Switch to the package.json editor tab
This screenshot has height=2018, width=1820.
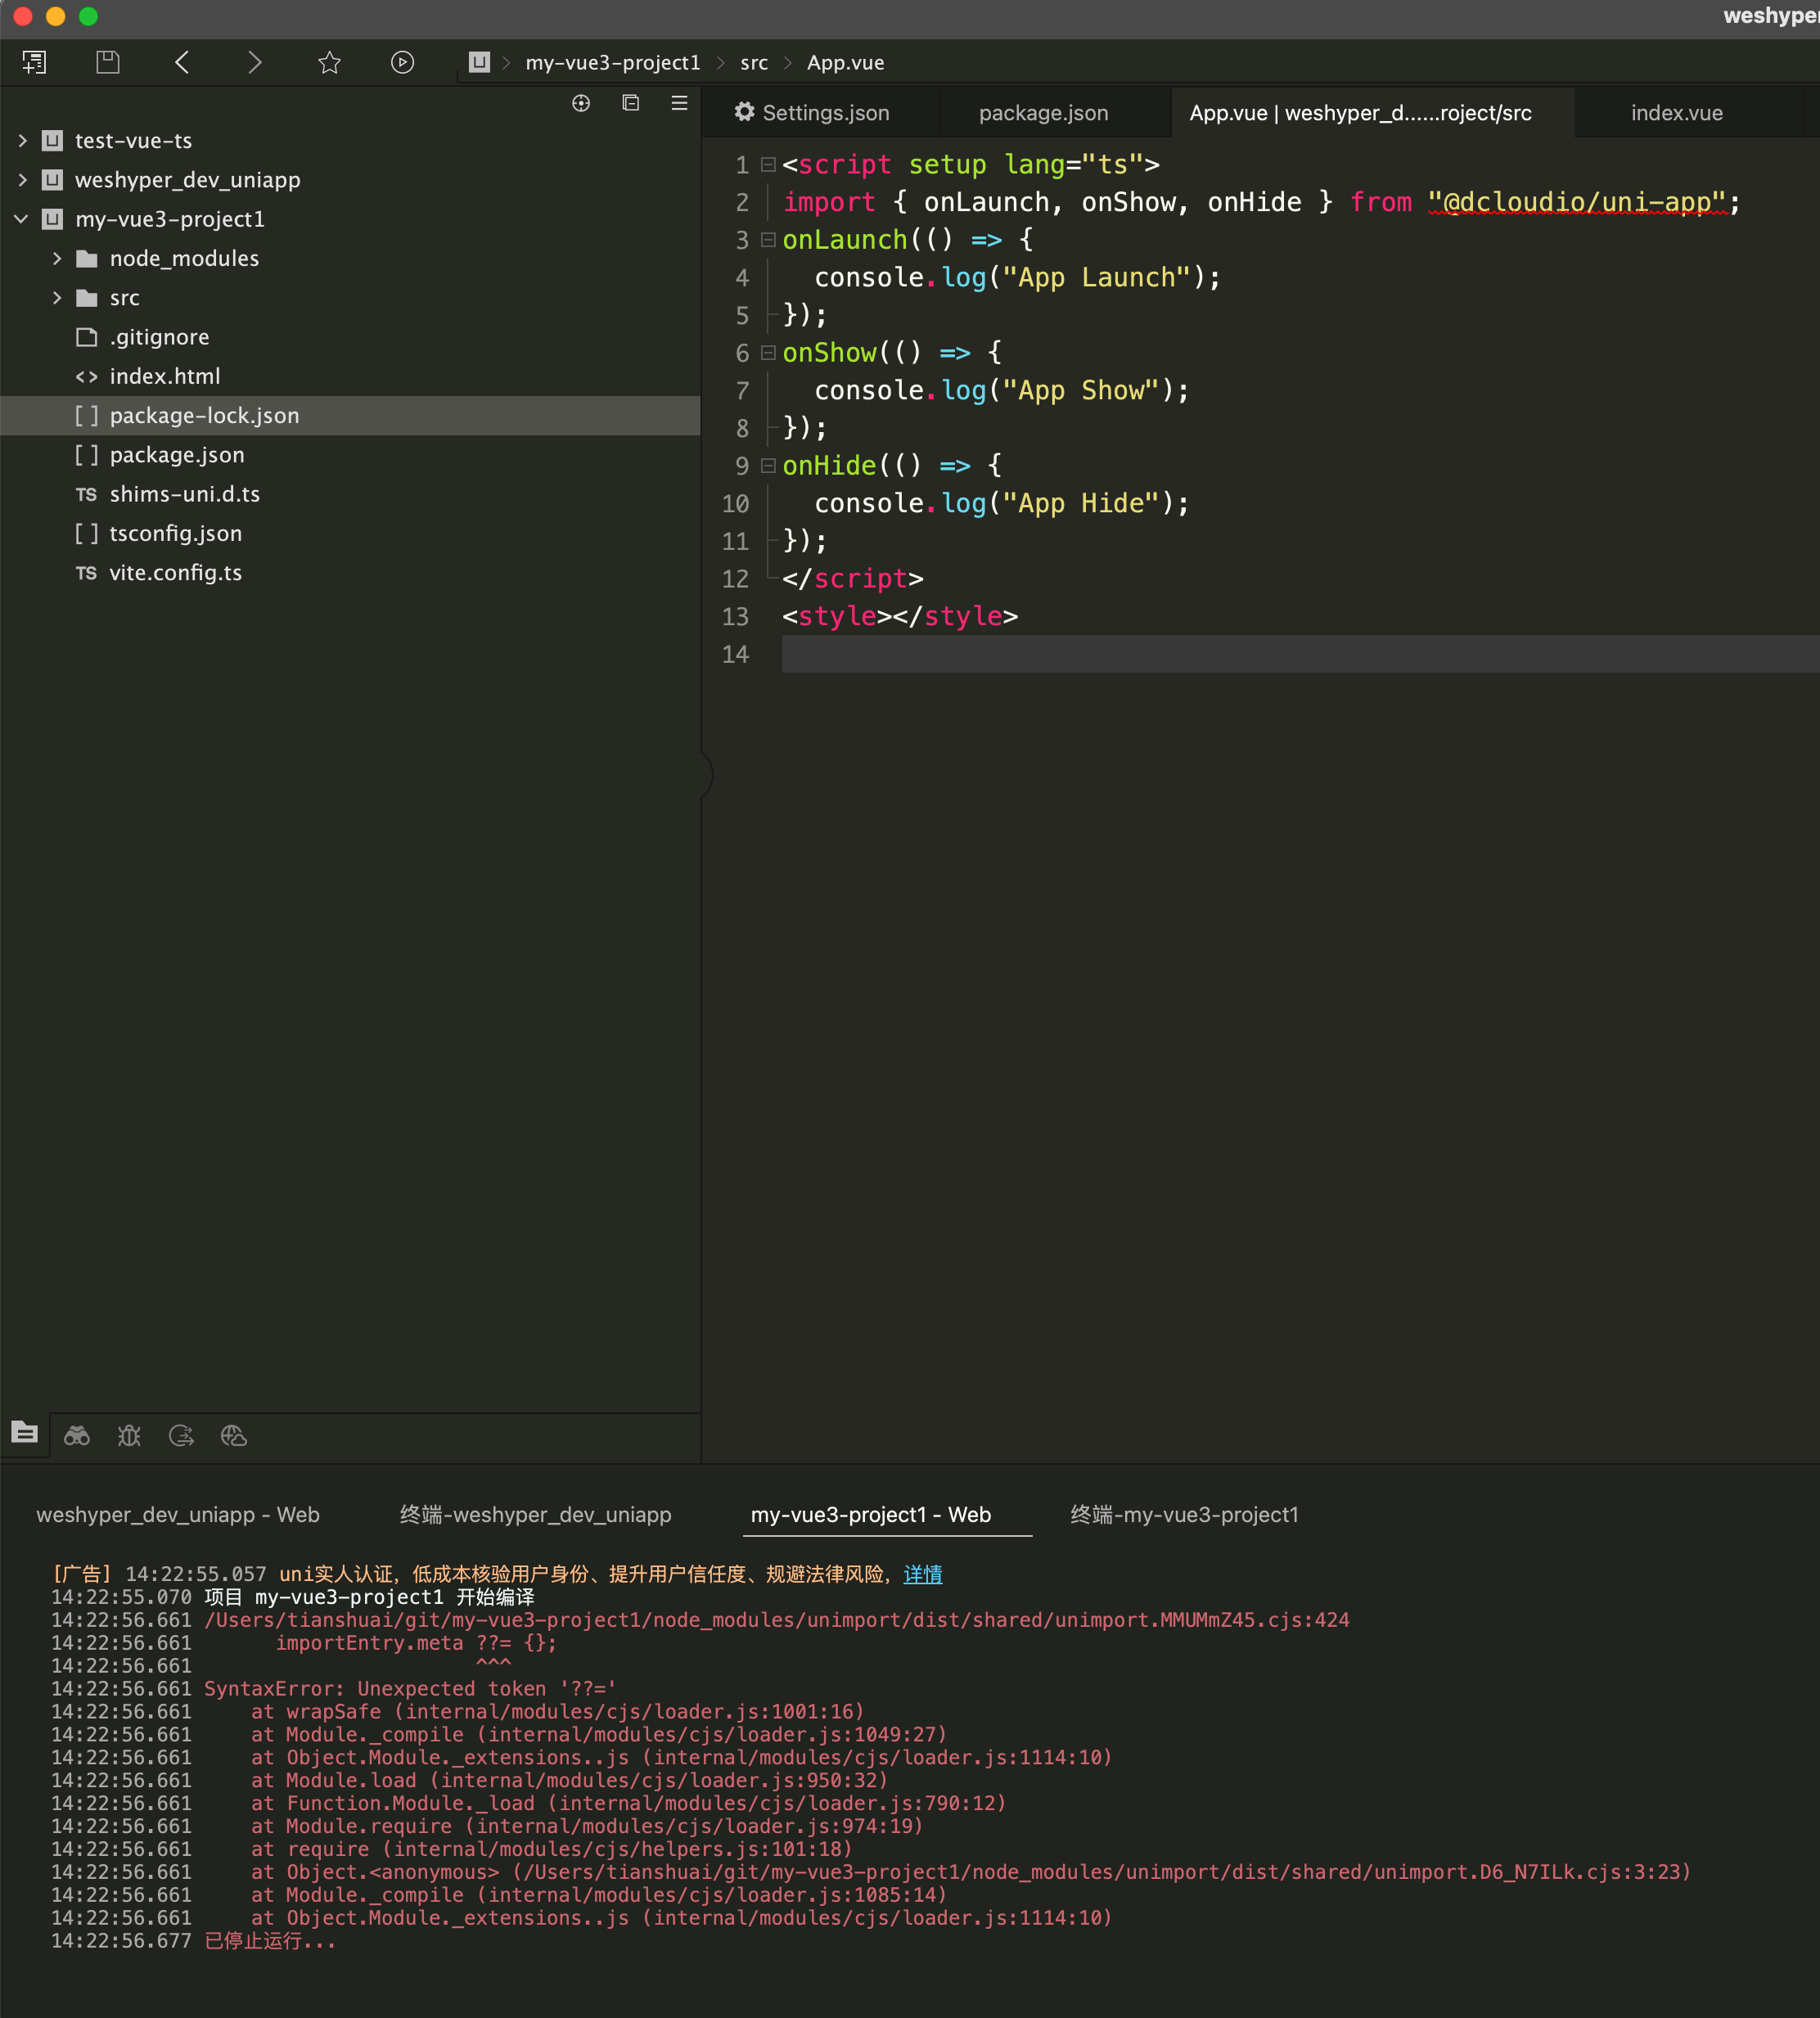pyautogui.click(x=1043, y=113)
